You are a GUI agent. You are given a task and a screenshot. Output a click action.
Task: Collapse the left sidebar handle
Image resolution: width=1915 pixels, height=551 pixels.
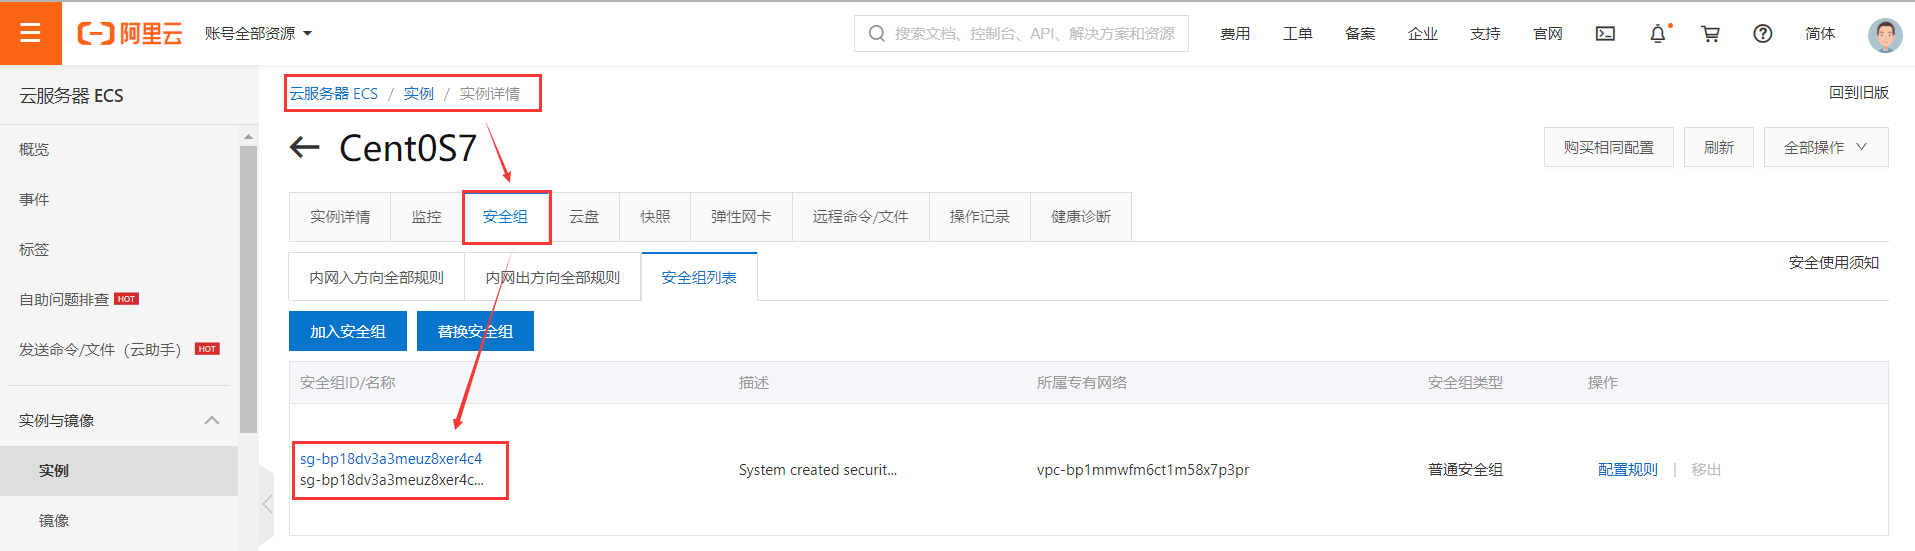point(266,503)
